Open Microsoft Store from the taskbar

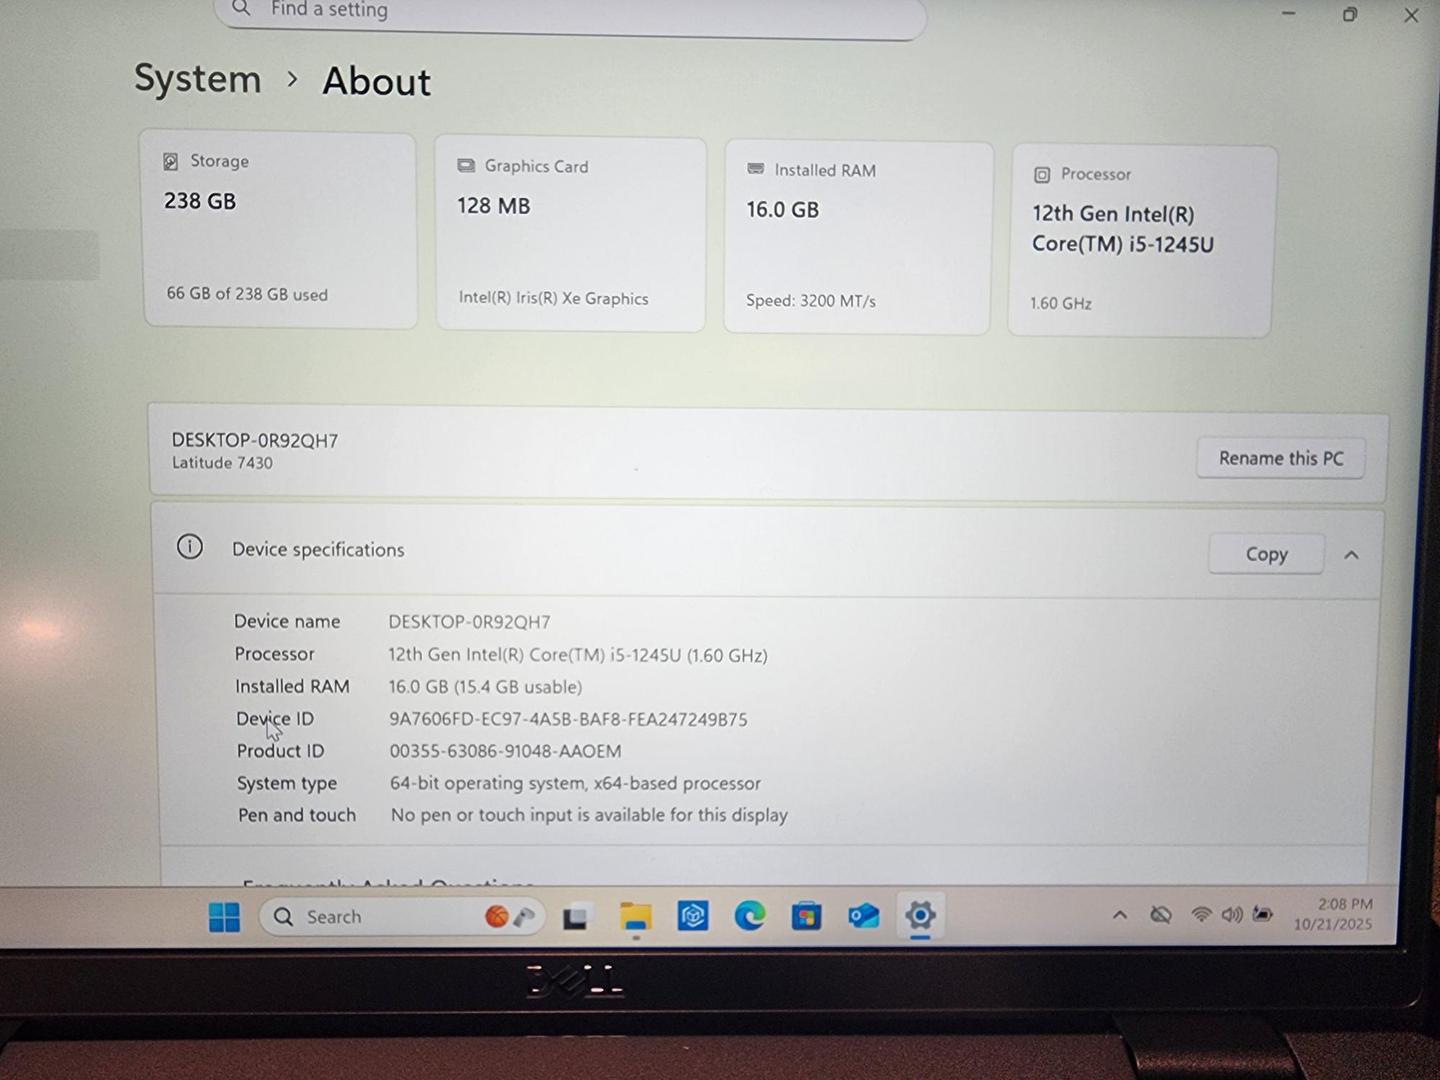tap(806, 915)
